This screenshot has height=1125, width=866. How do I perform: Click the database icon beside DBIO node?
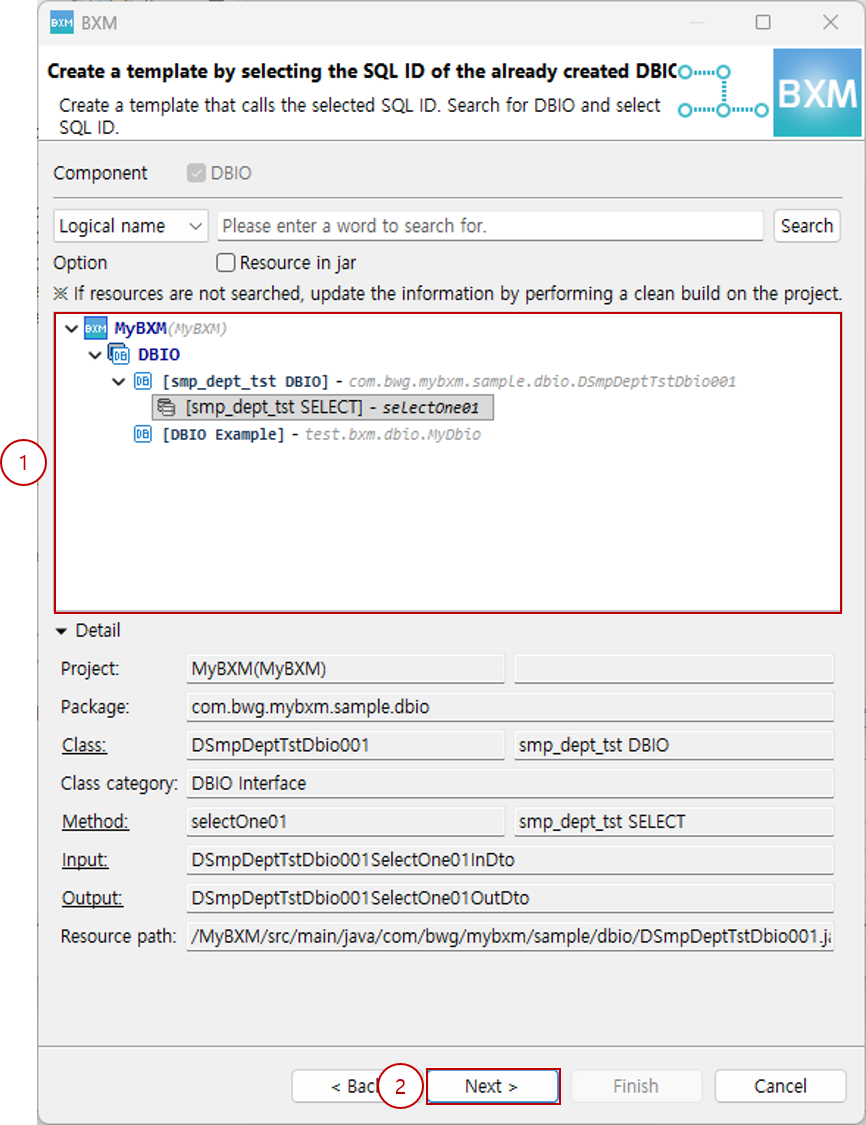(x=117, y=354)
